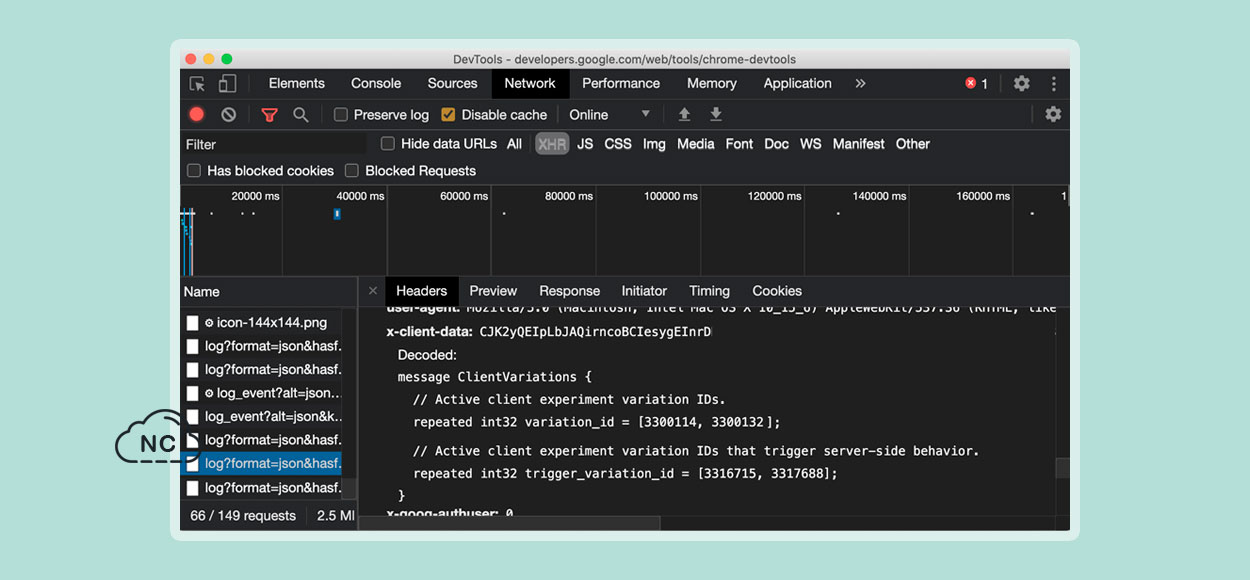Filter requests by WS
The height and width of the screenshot is (580, 1250).
pyautogui.click(x=811, y=144)
